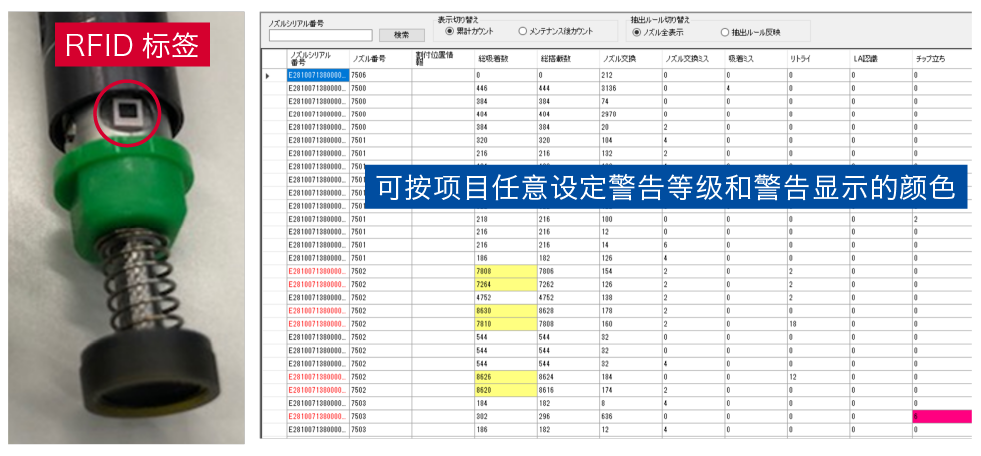The height and width of the screenshot is (456, 981).
Task: Click the 検索 search button
Action: tap(402, 35)
